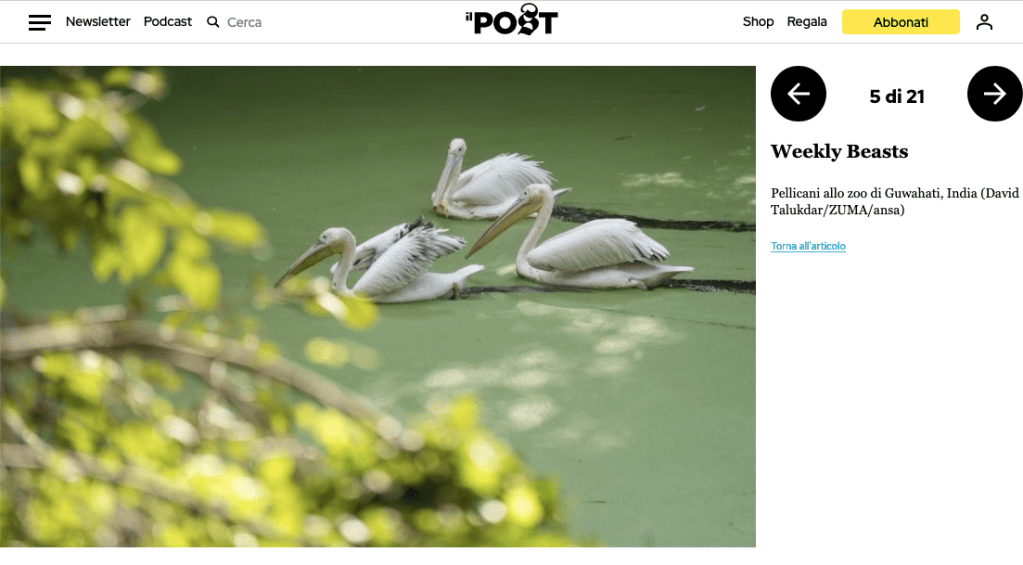Viewport: 1023px width, 565px height.
Task: Click the Guwahati zoo photo caption
Action: (894, 201)
